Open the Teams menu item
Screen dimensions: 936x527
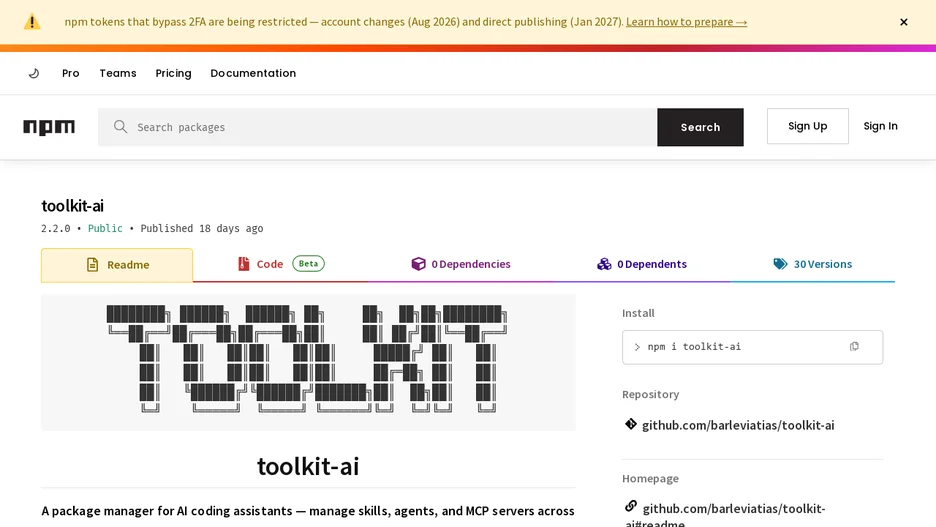tap(118, 73)
